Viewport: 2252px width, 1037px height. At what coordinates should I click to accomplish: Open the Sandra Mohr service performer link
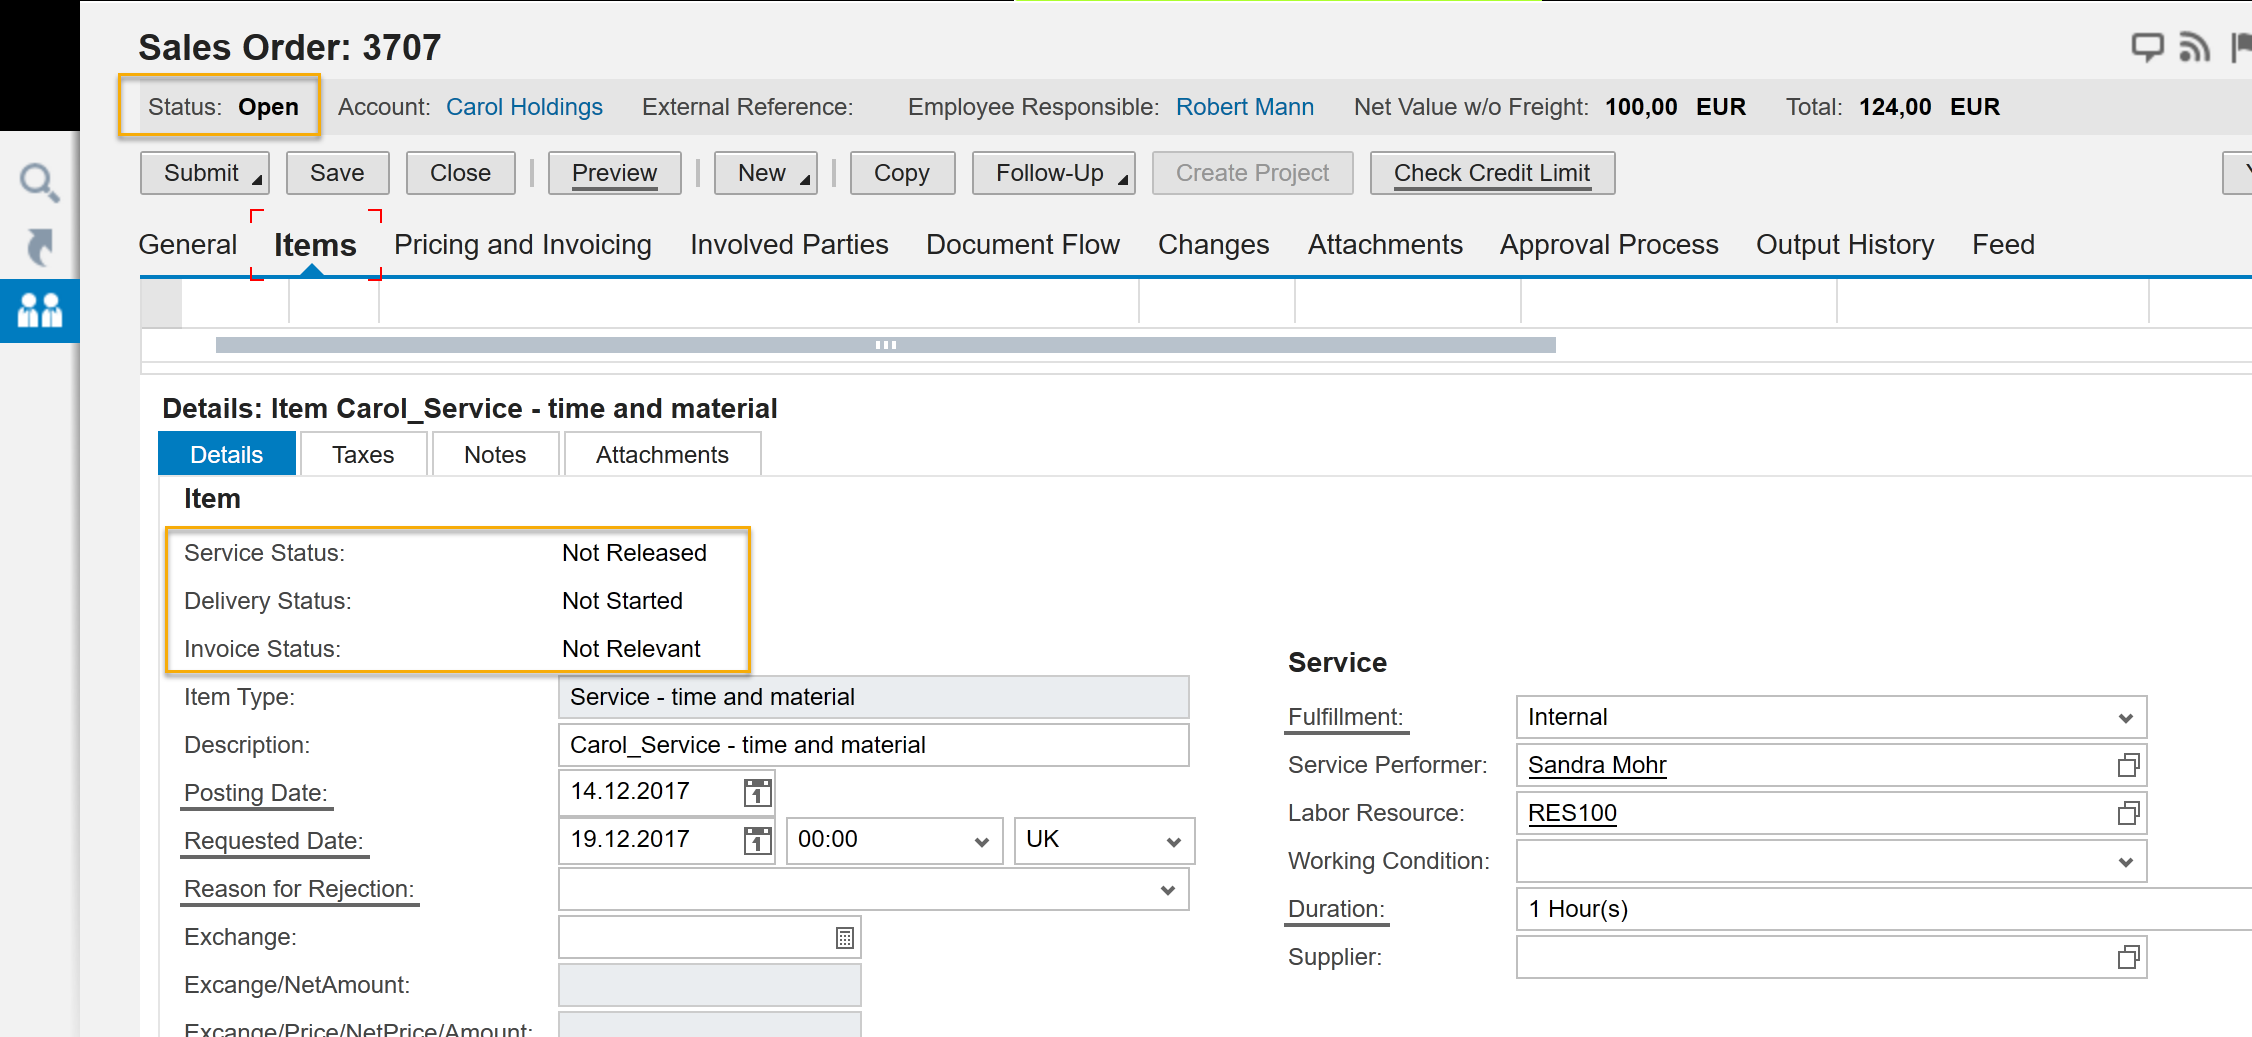[1597, 765]
